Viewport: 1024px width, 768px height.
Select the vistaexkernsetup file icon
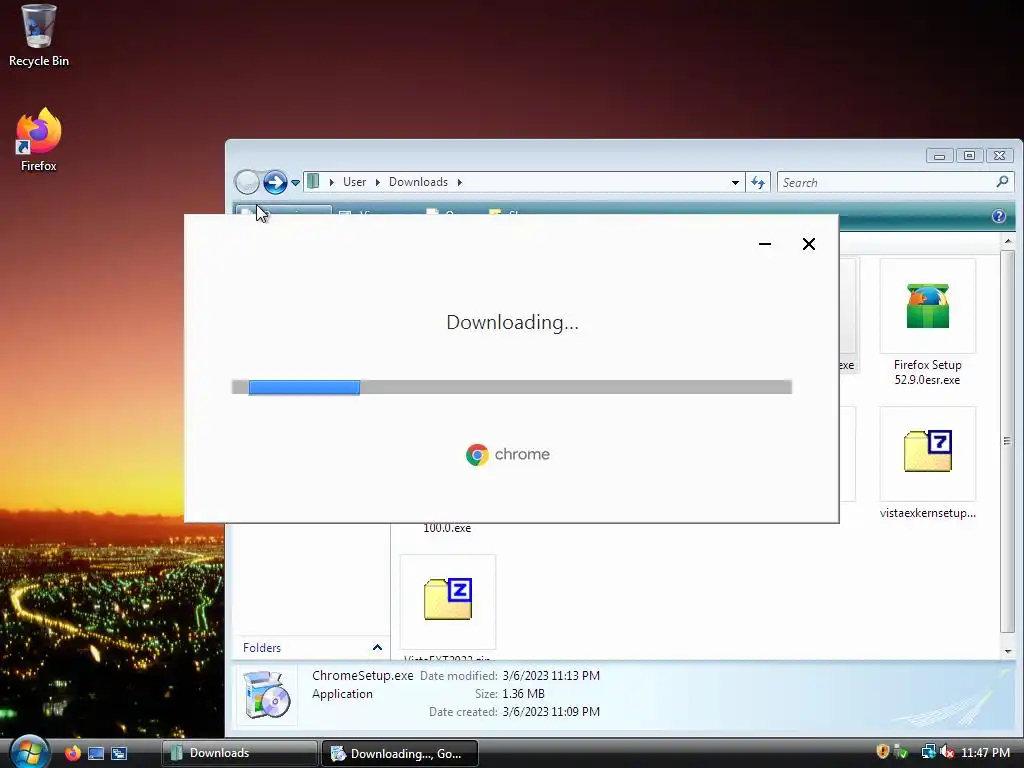[x=927, y=464]
